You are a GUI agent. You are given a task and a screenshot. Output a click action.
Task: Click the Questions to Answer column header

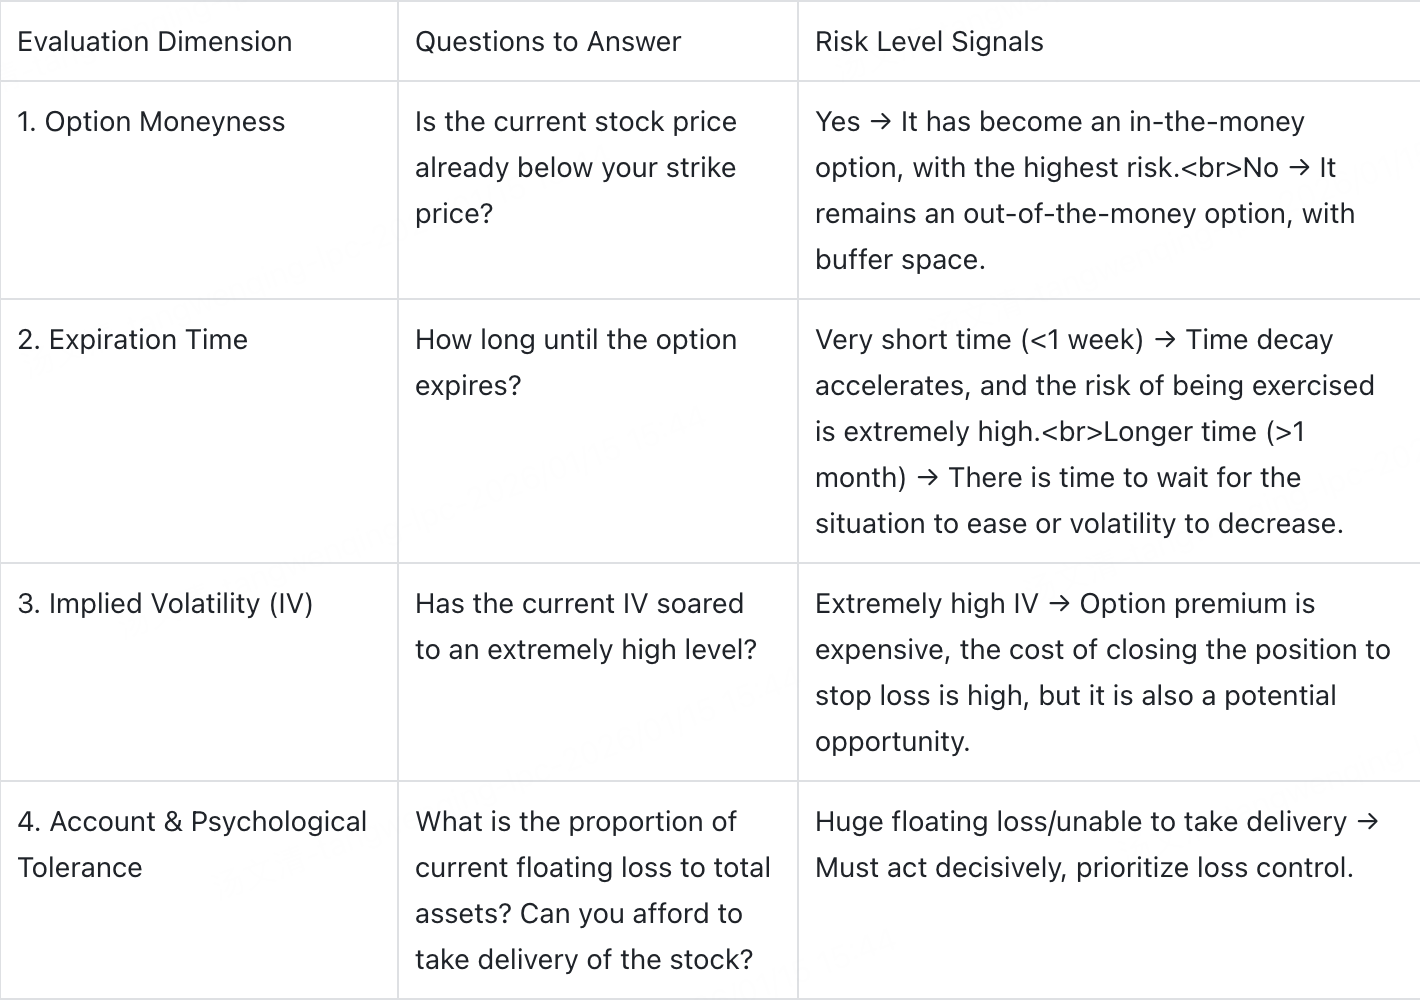[547, 42]
